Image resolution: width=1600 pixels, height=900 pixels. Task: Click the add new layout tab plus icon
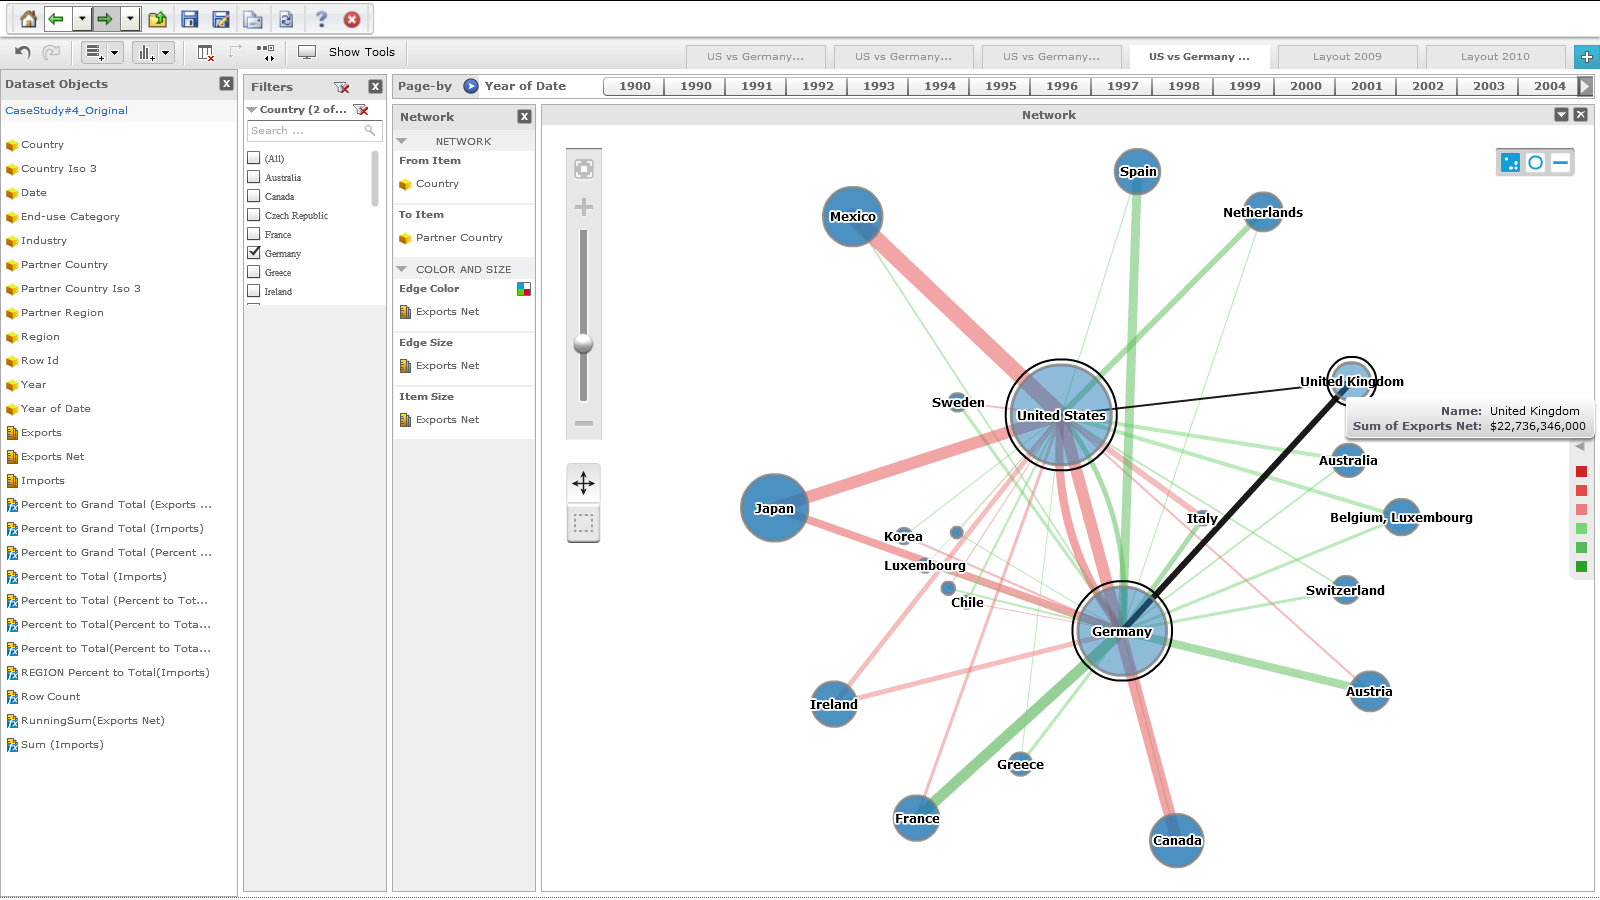[x=1586, y=57]
